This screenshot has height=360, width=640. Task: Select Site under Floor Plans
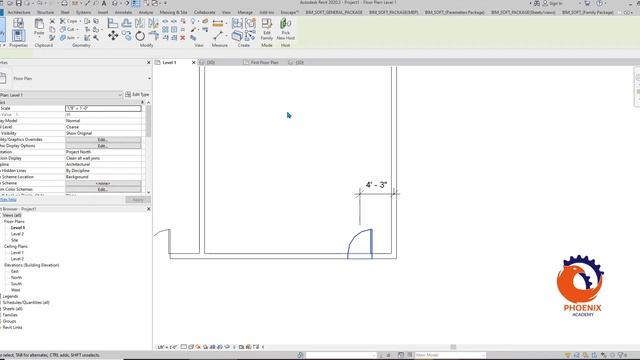[x=14, y=240]
